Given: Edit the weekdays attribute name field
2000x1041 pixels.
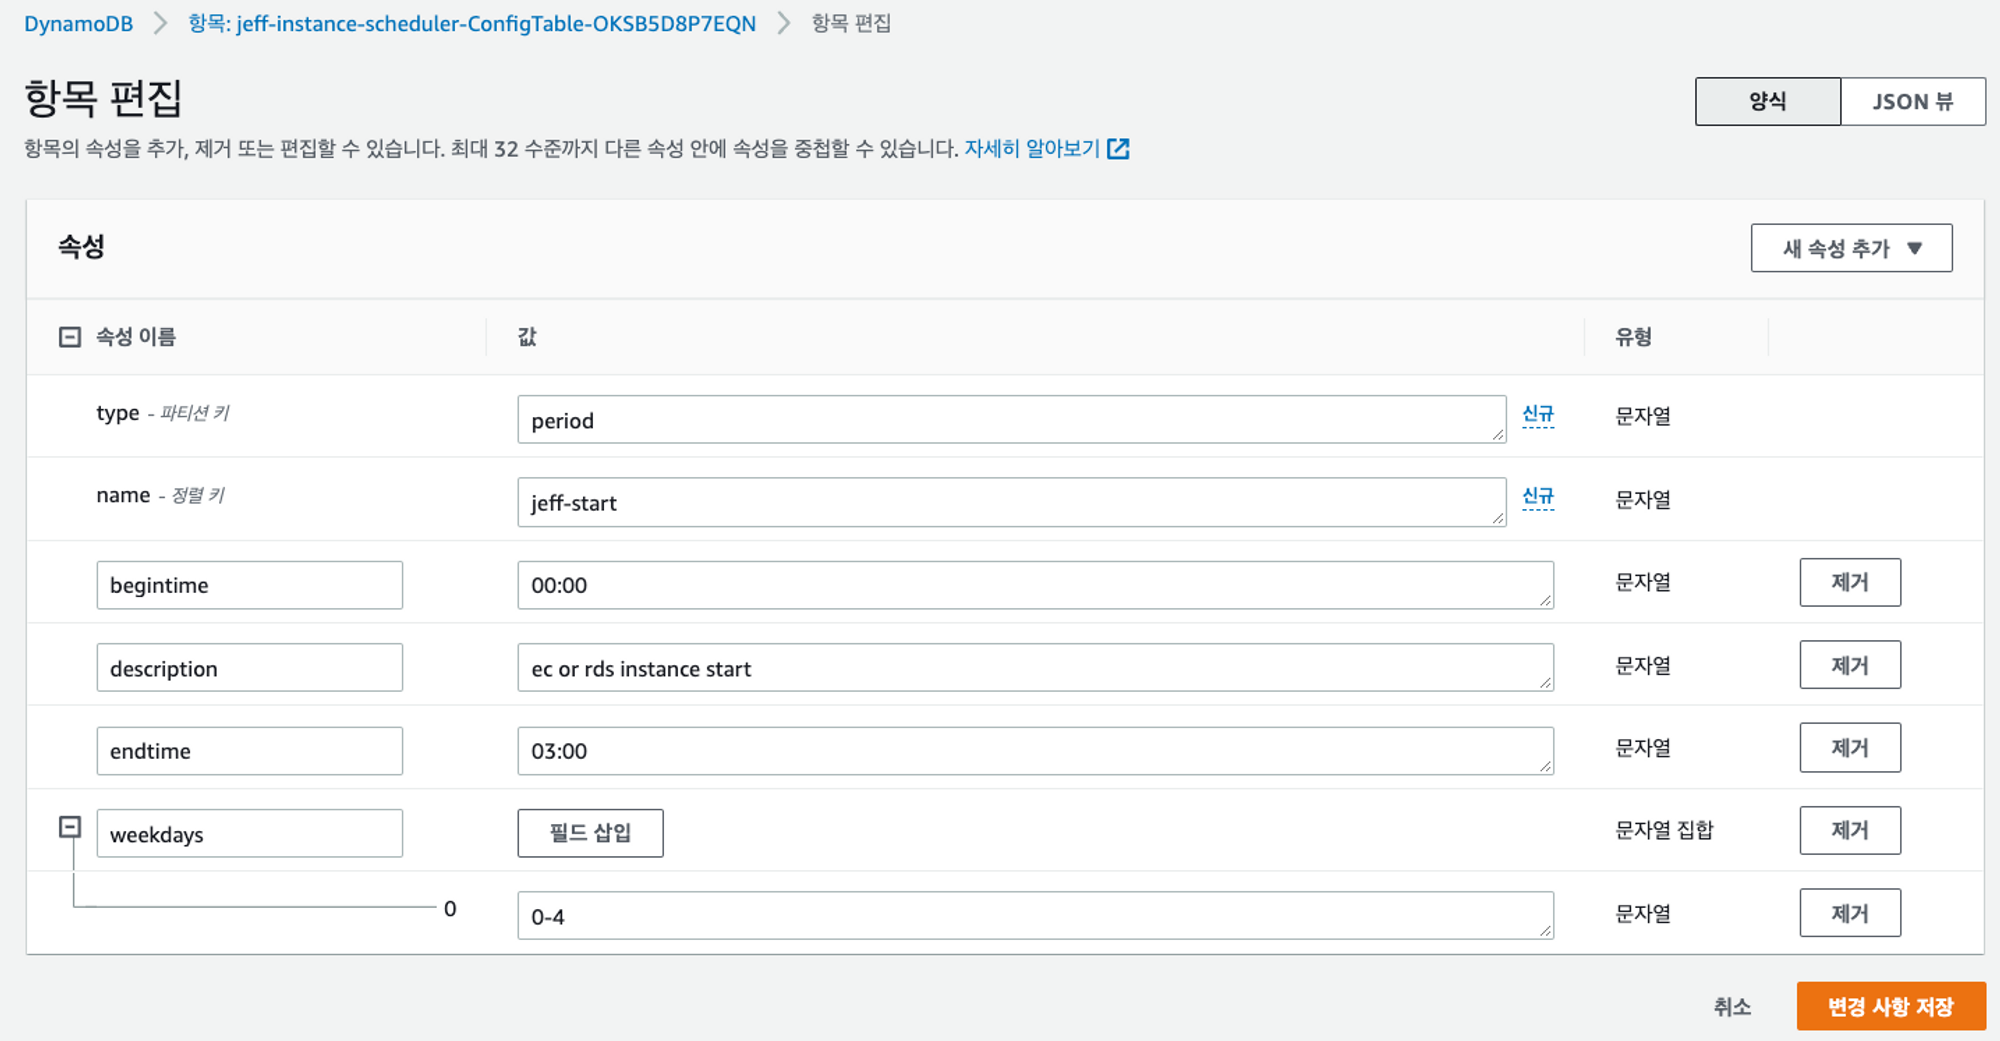Looking at the screenshot, I should tap(250, 834).
